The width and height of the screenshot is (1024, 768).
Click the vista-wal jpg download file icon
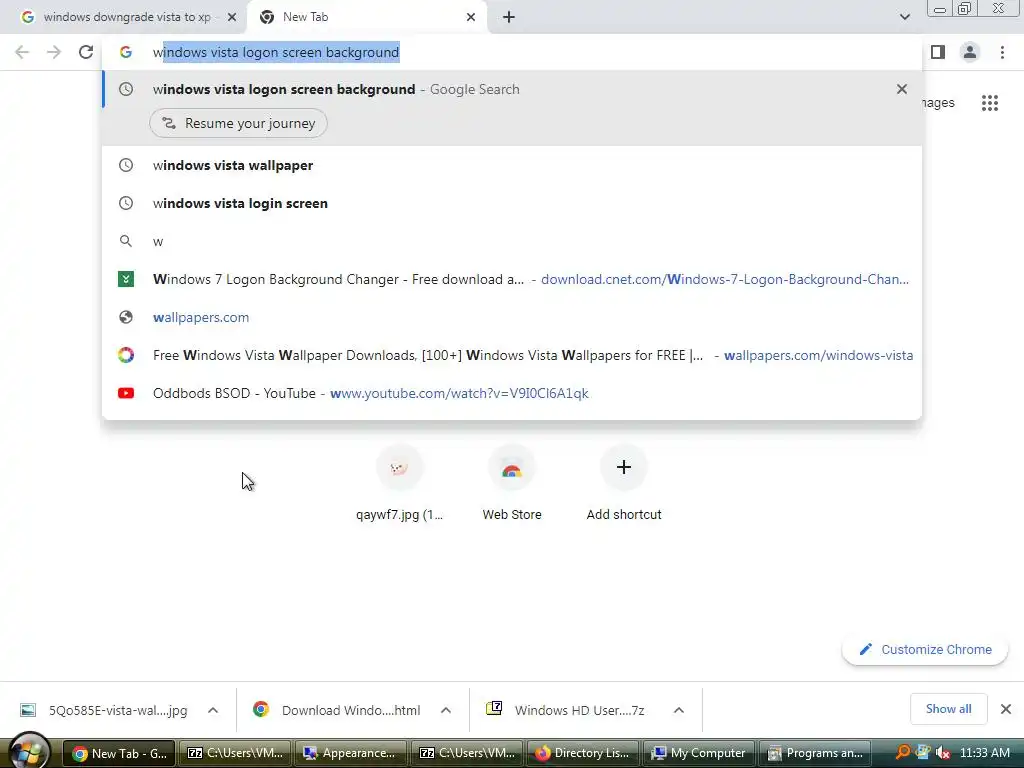[27, 710]
